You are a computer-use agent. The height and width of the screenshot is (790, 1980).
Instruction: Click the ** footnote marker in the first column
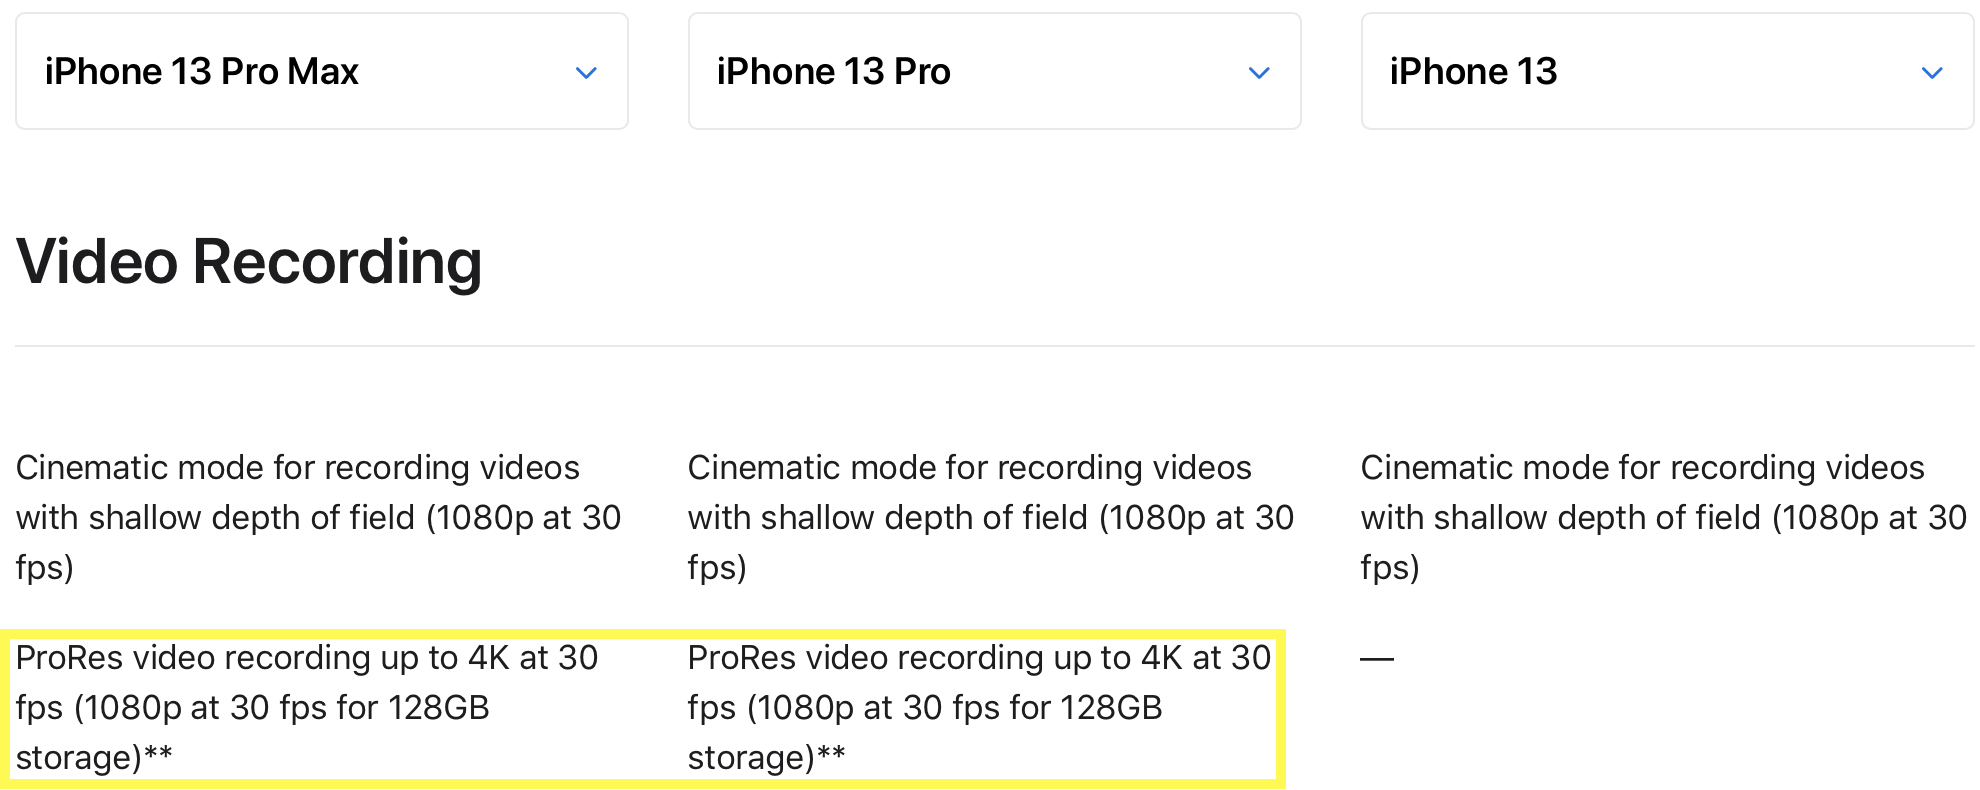158,752
